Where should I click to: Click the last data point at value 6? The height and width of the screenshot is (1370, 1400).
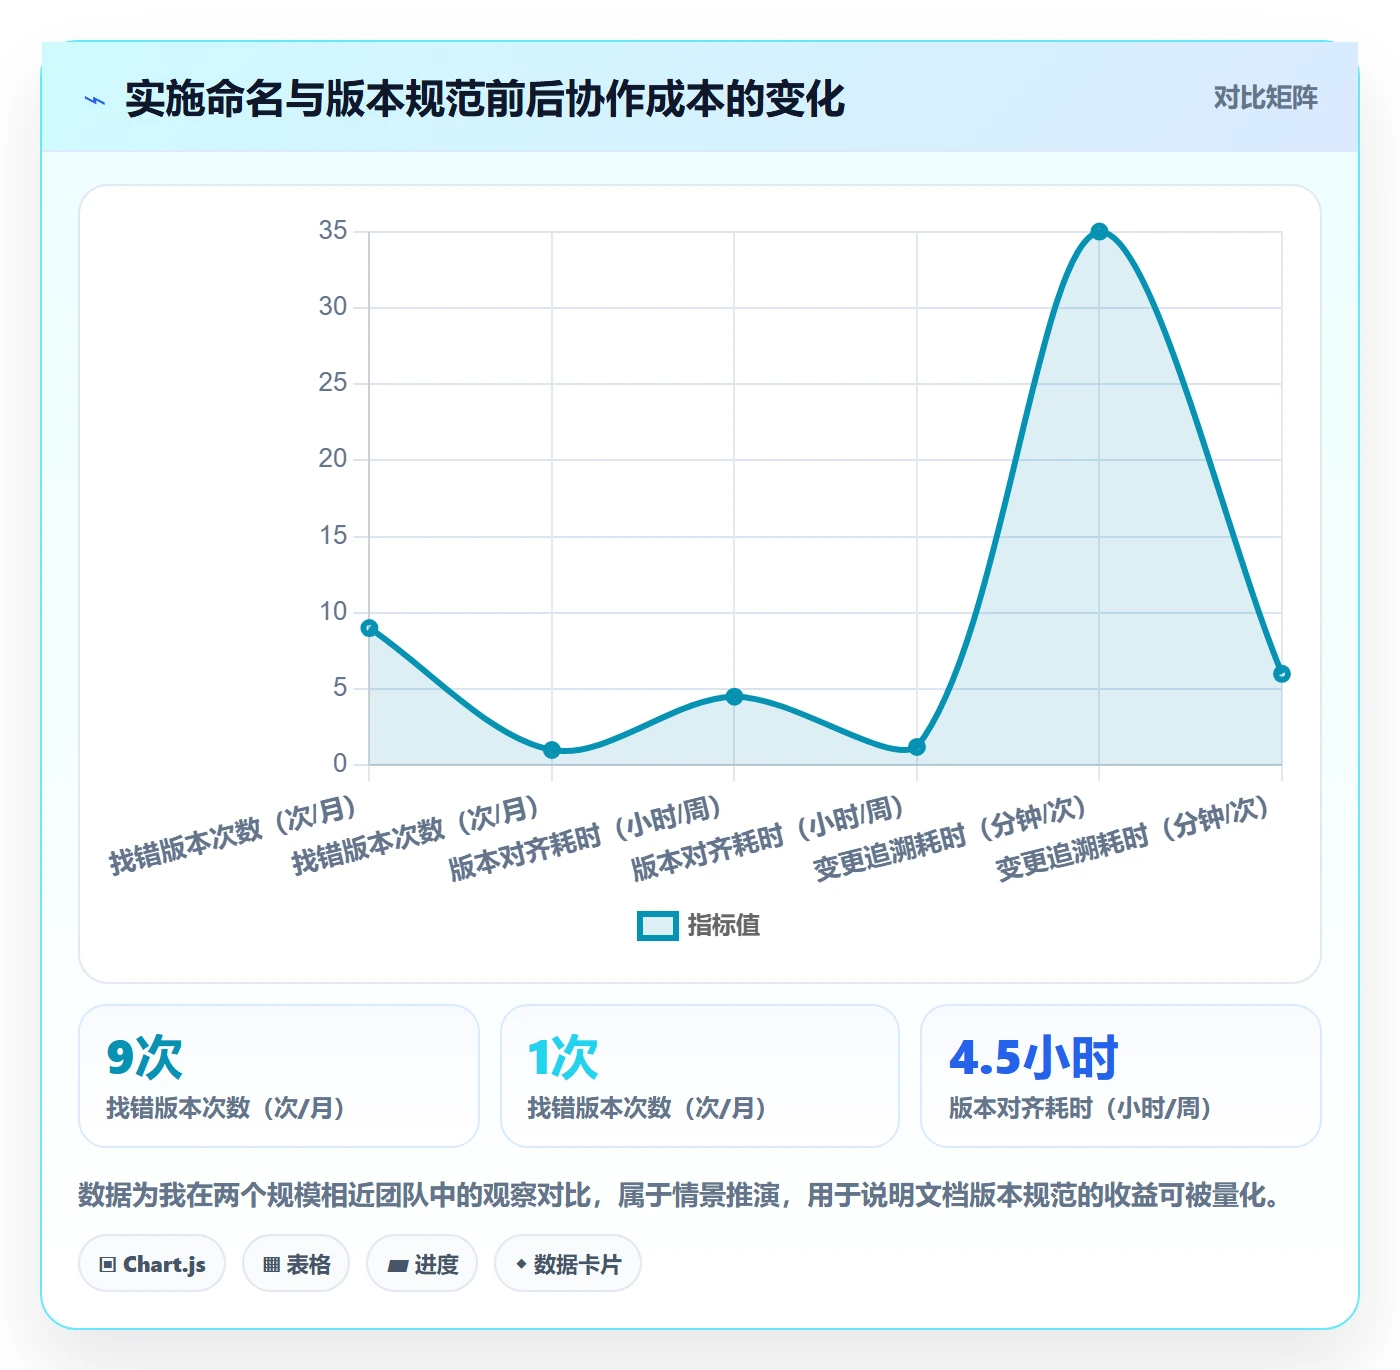coord(1281,674)
